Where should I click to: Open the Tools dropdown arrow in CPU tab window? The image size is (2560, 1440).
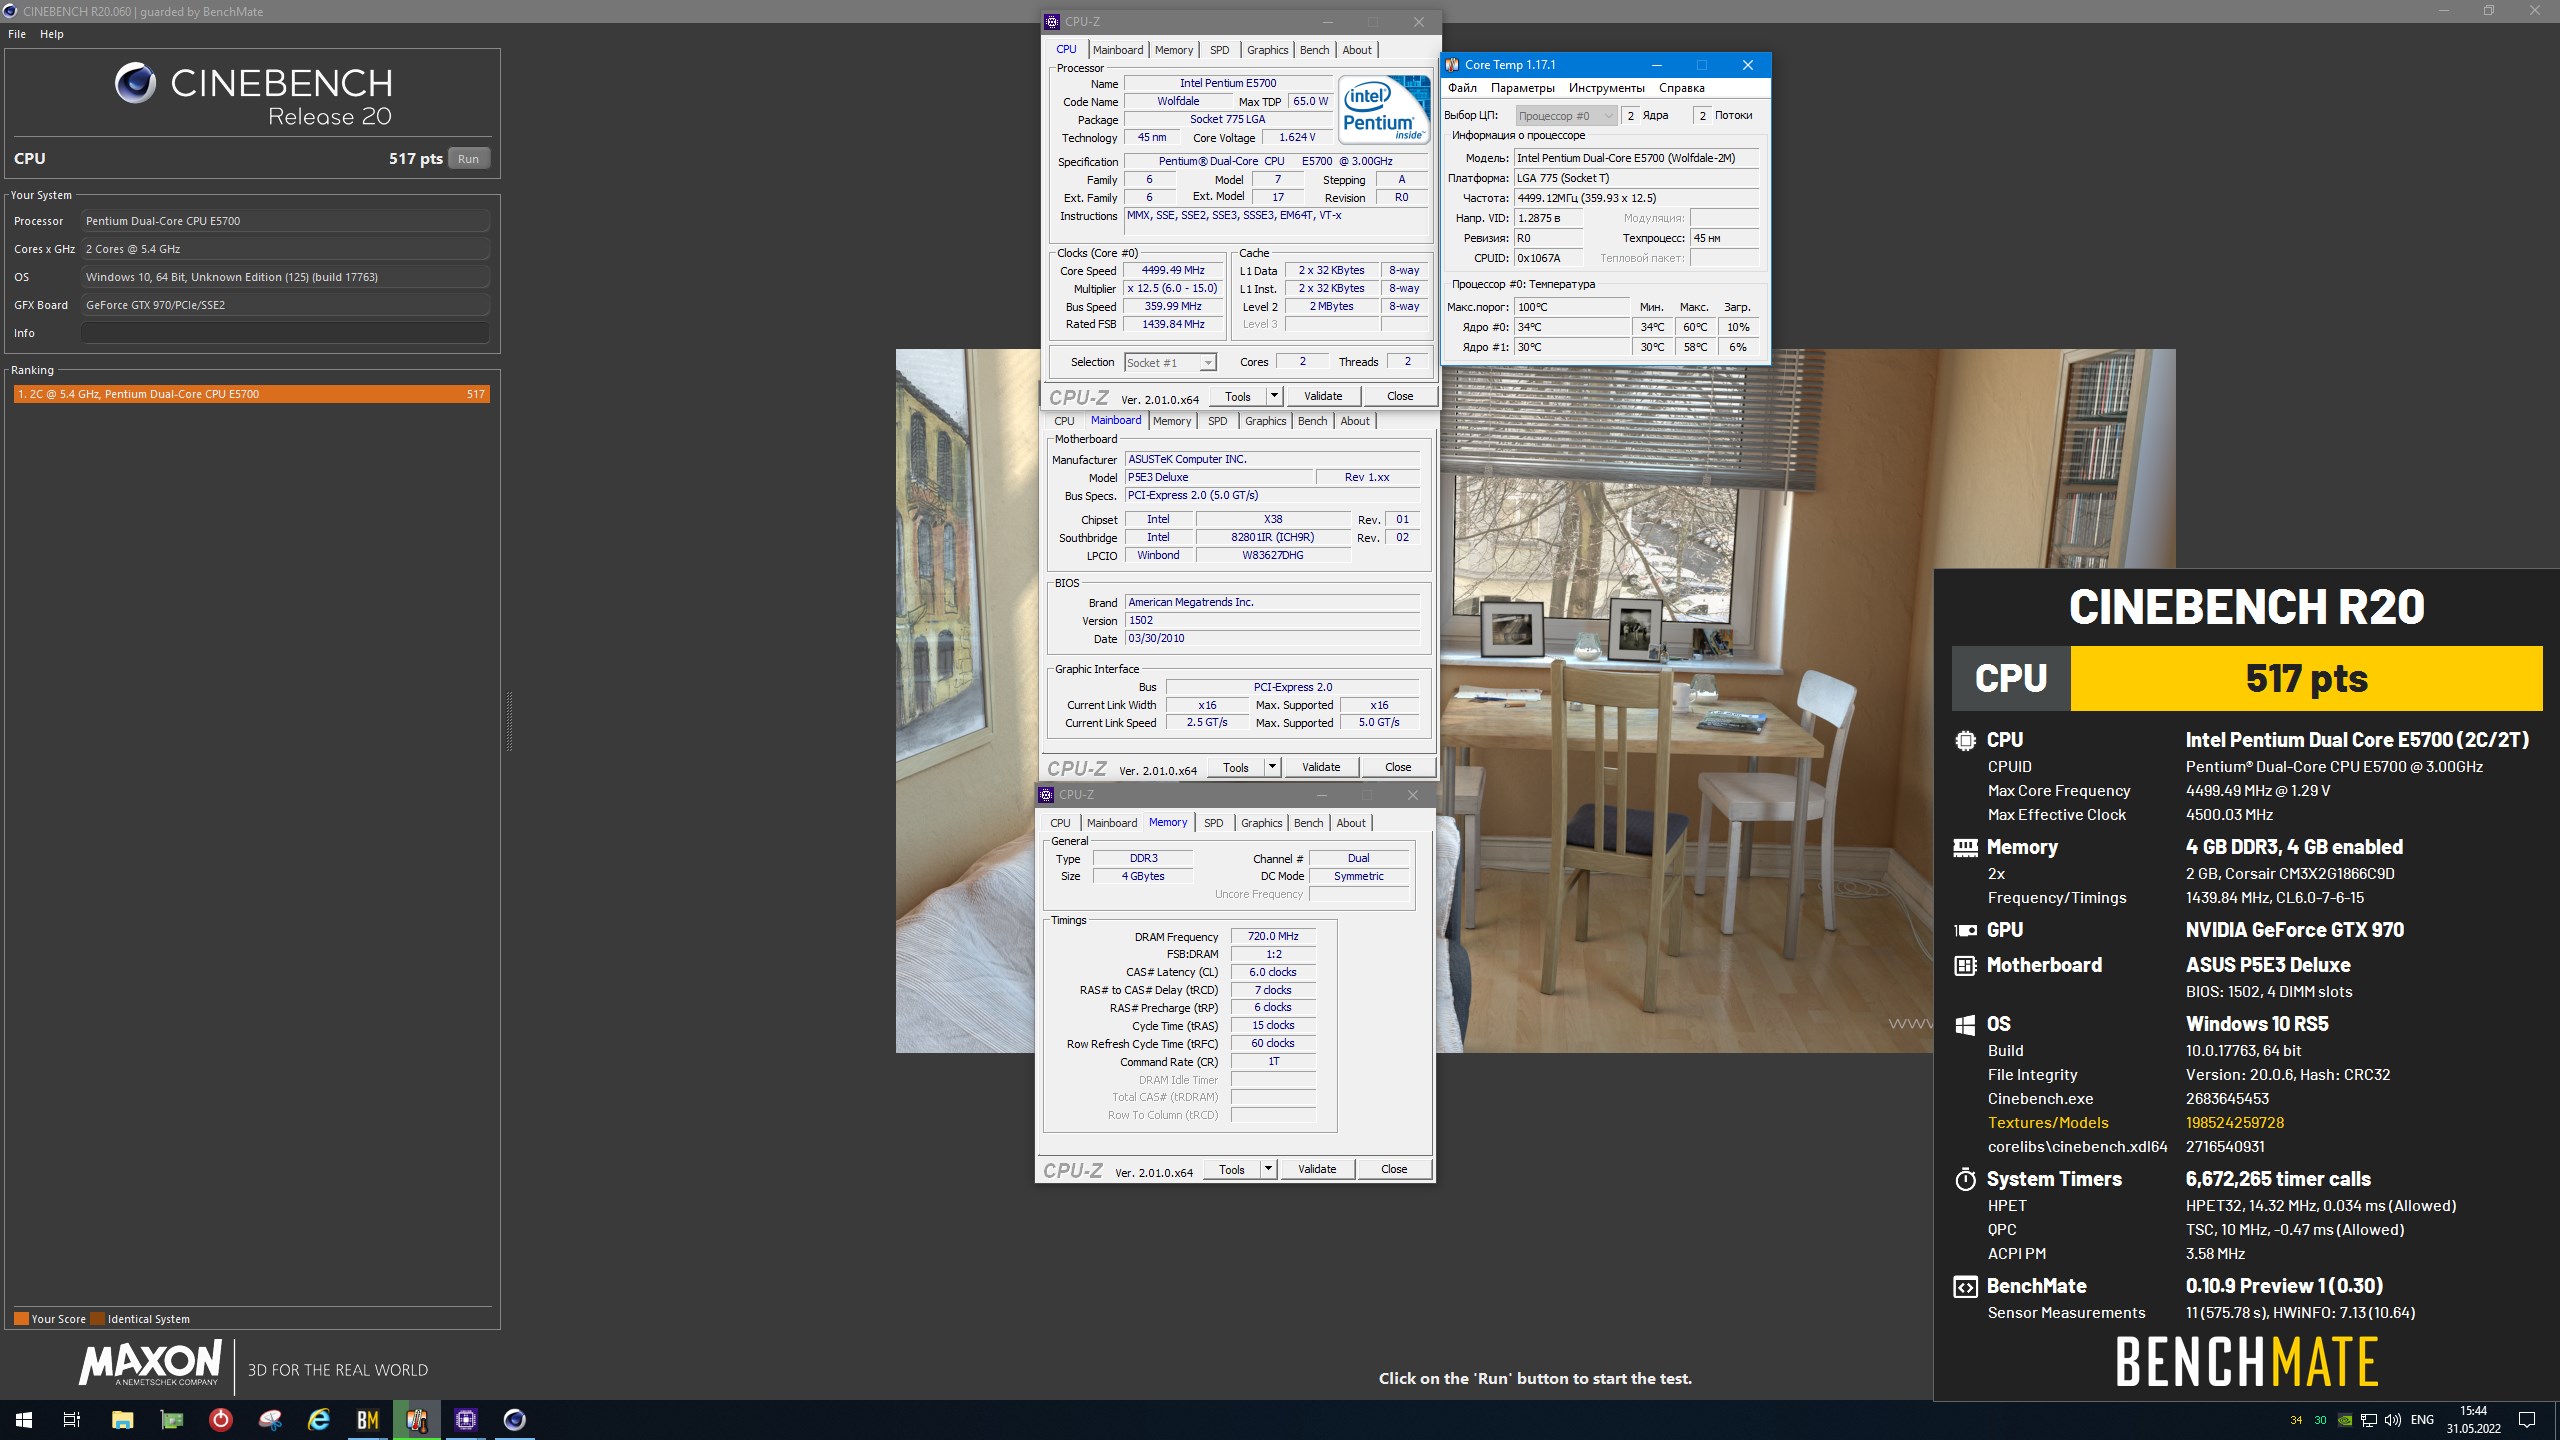click(x=1274, y=396)
